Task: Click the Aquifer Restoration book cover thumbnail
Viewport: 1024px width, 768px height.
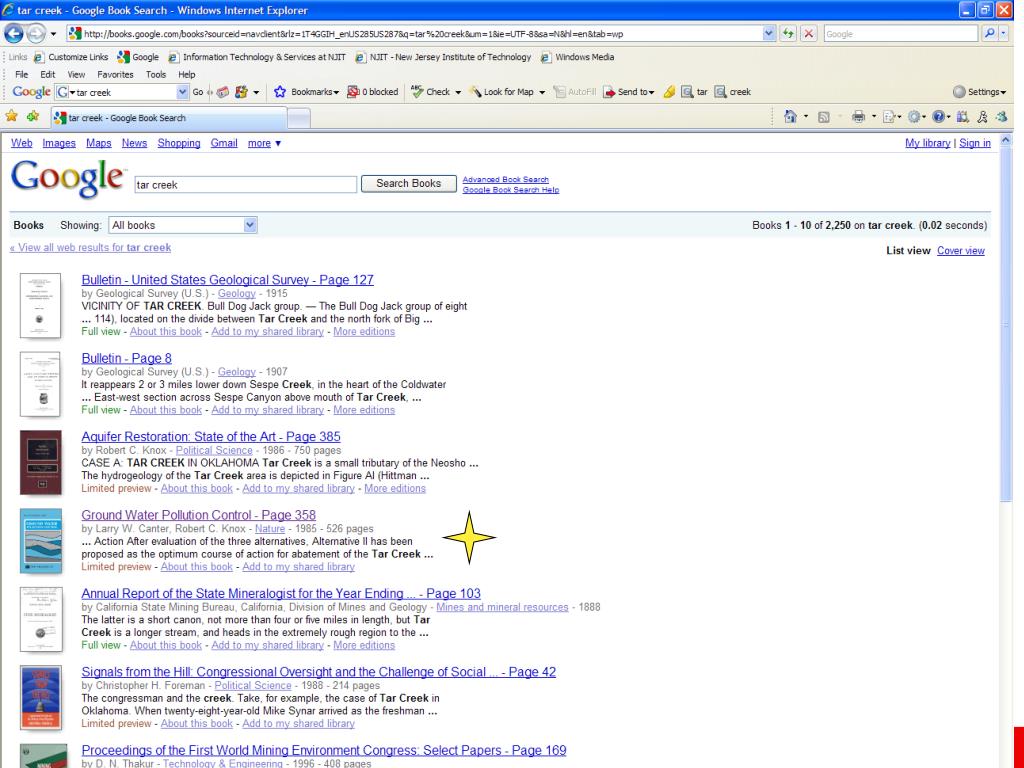Action: click(40, 462)
